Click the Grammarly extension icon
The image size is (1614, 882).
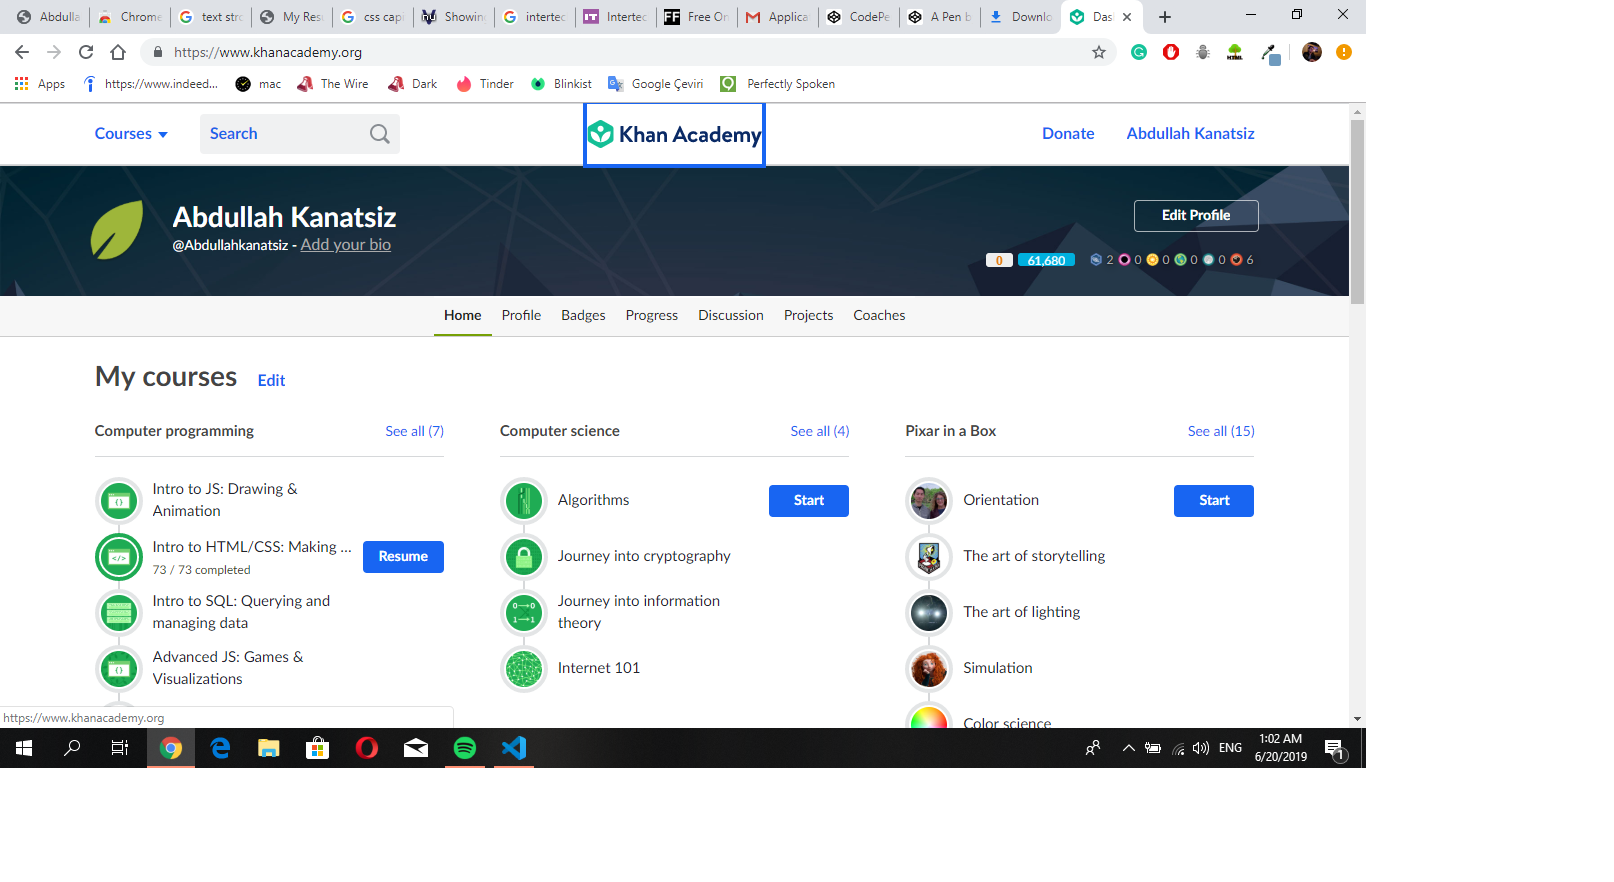tap(1139, 52)
